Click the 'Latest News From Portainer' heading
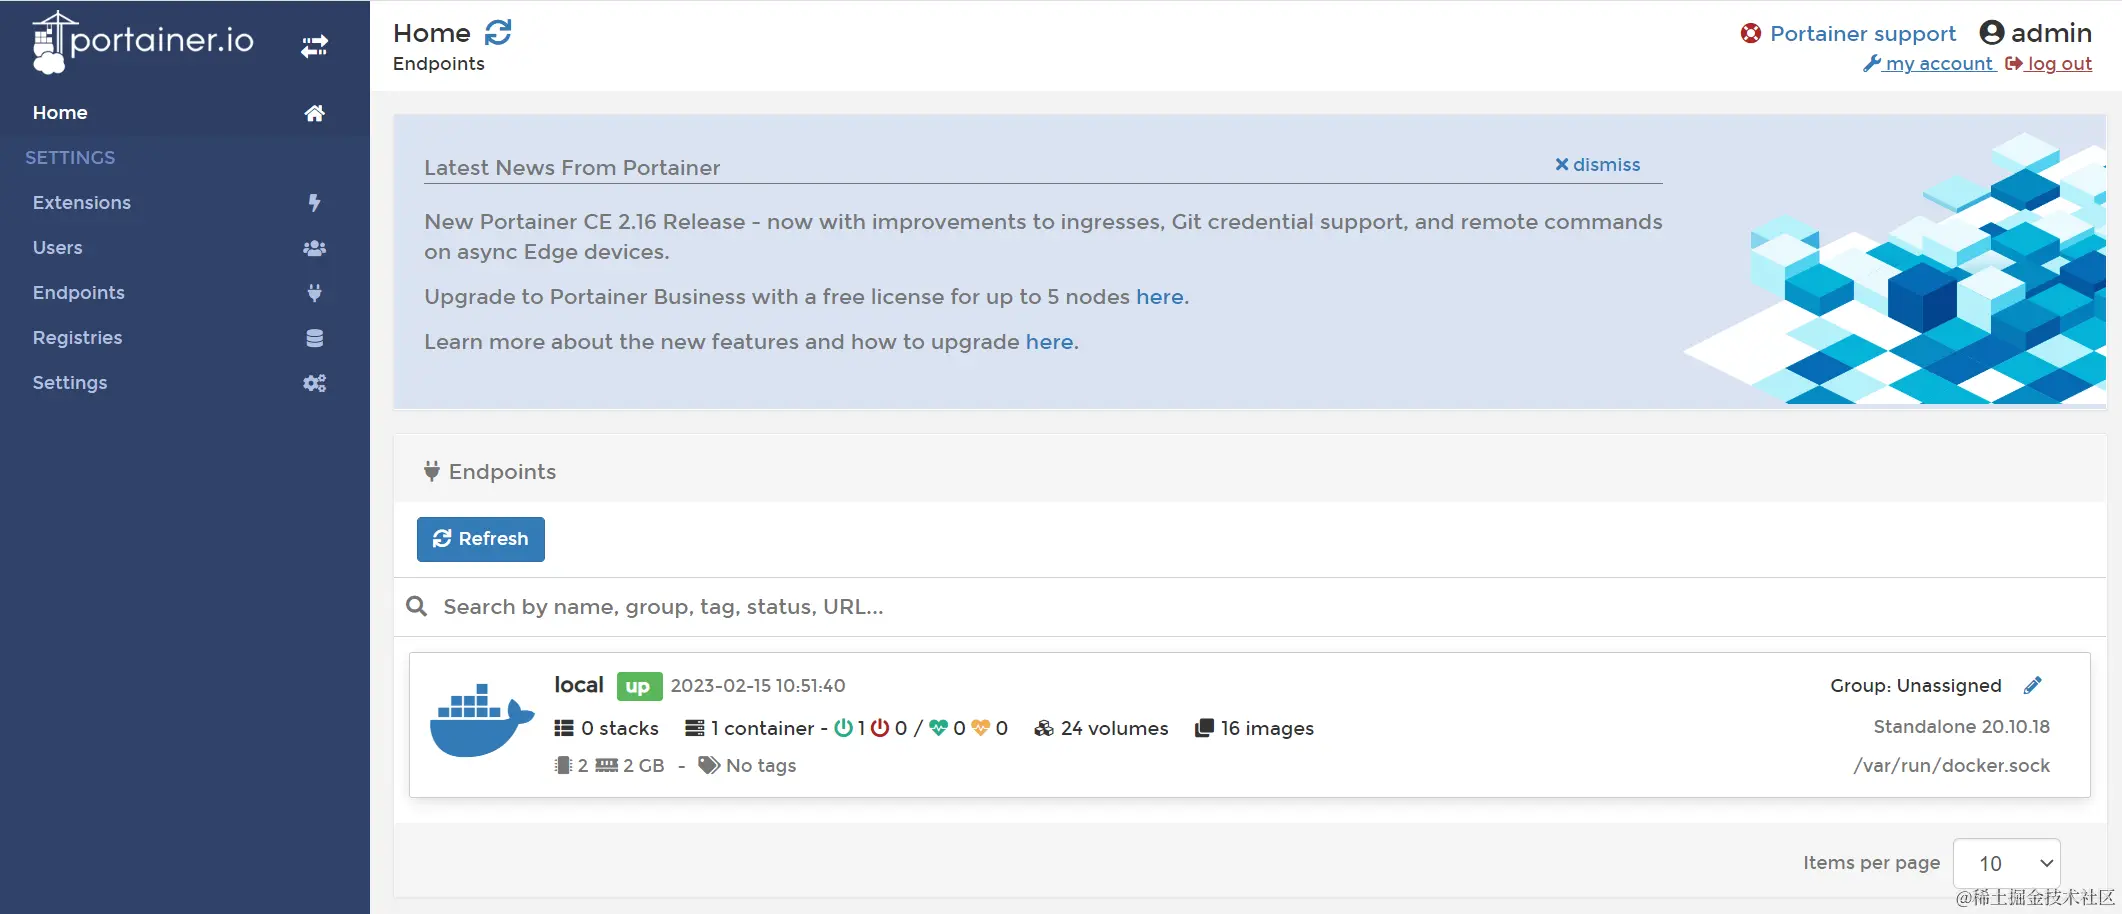2122x914 pixels. tap(572, 168)
